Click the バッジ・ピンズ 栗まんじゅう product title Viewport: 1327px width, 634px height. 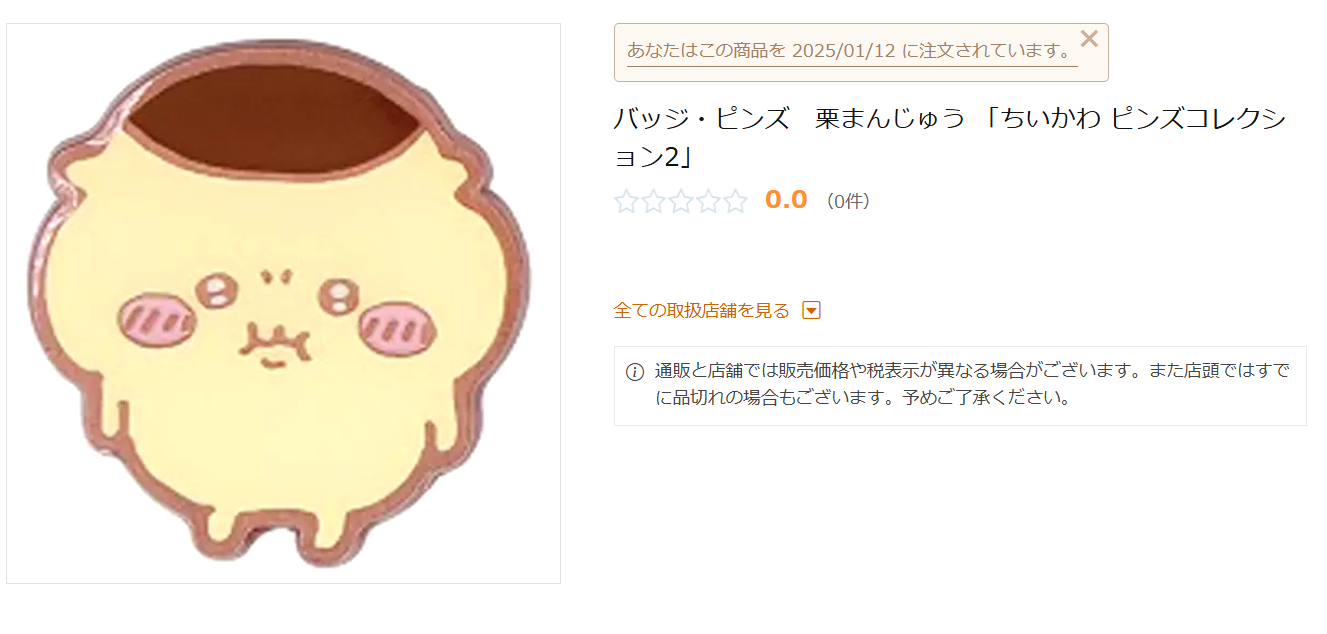(x=949, y=137)
